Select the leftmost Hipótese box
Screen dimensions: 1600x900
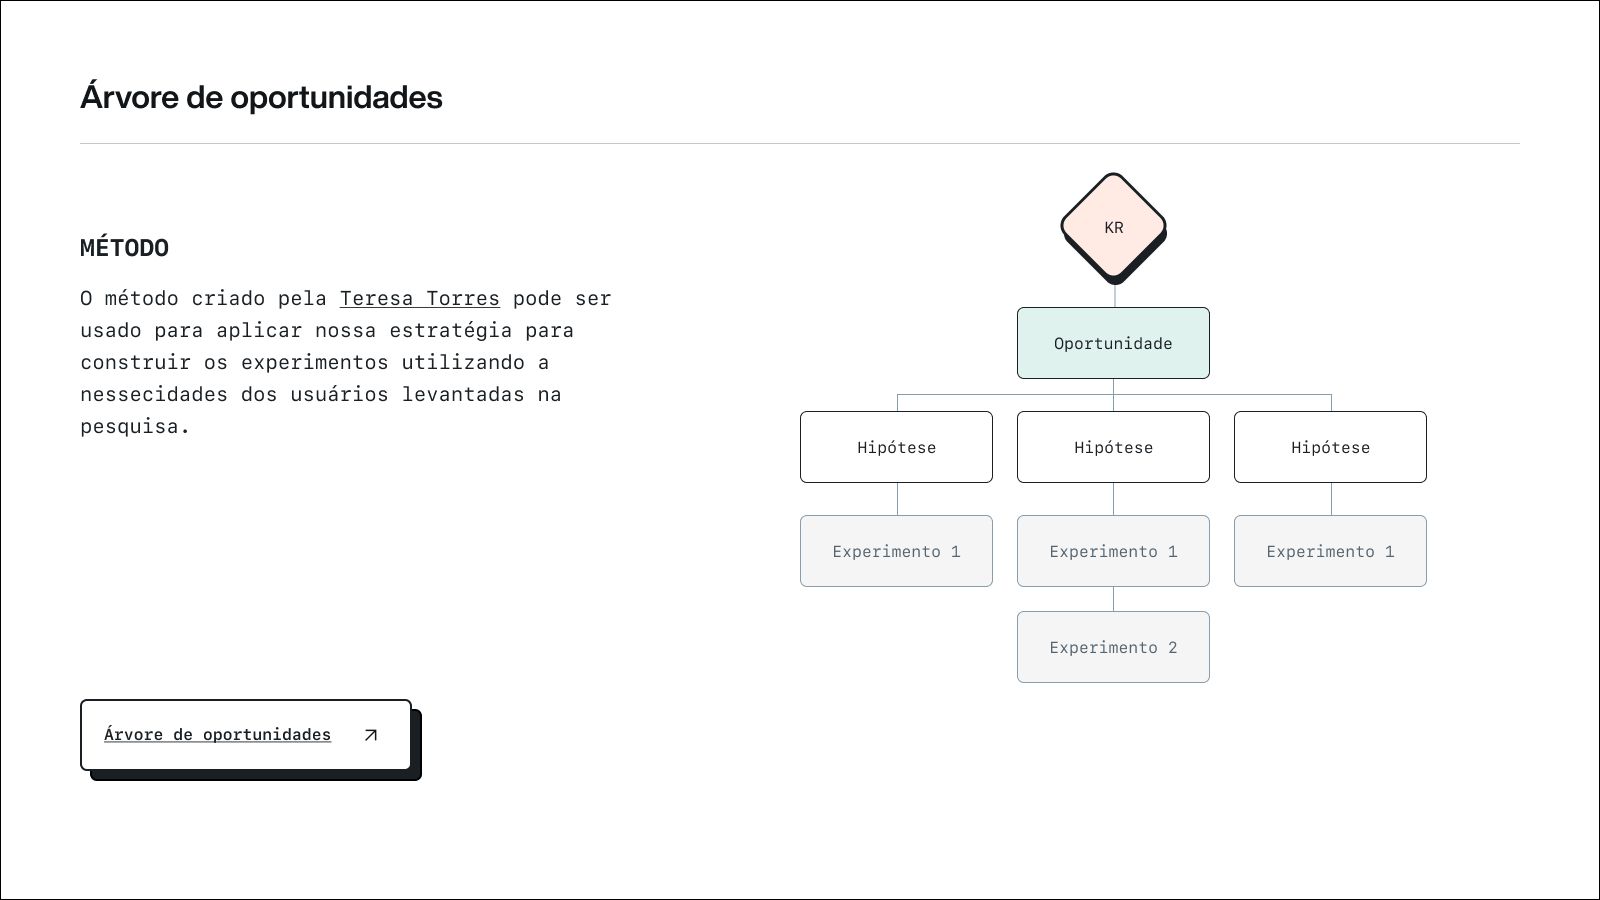click(x=896, y=447)
